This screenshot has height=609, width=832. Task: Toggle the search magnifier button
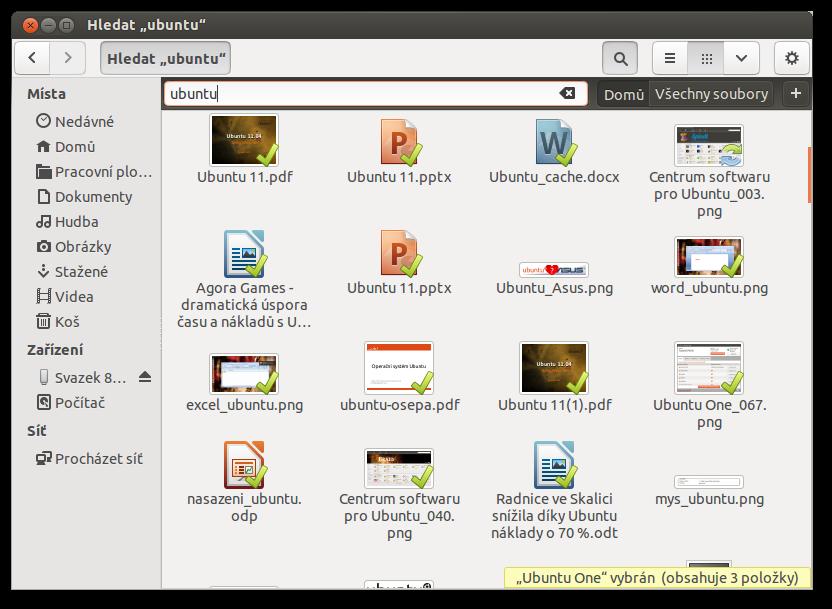tap(620, 58)
